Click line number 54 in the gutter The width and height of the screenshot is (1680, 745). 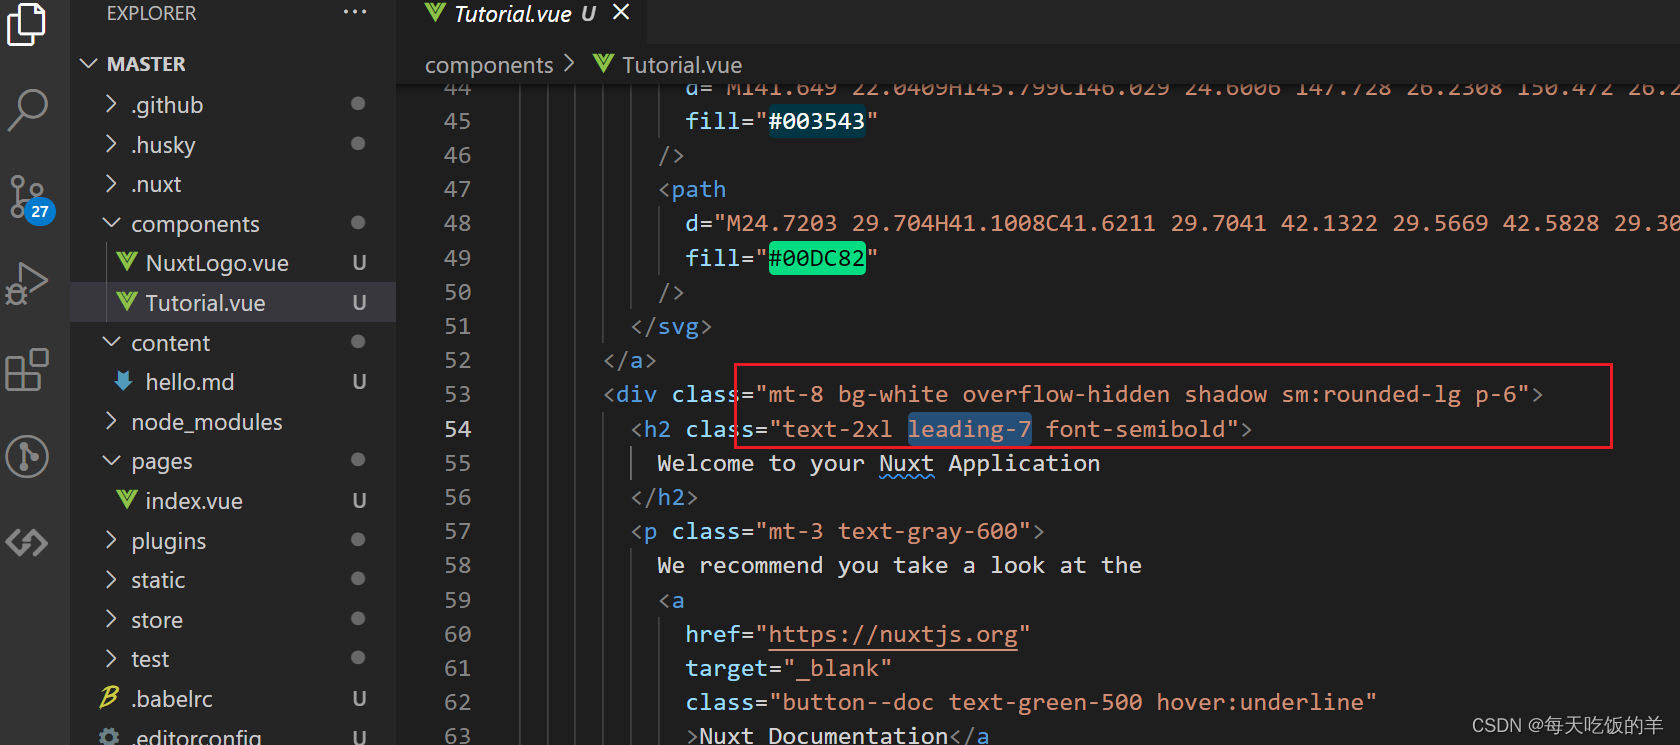[x=457, y=429]
